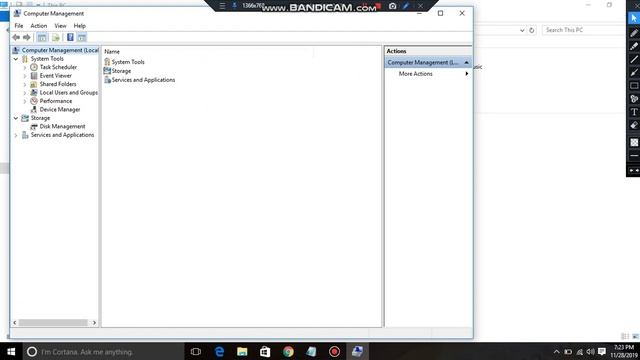Click Storage in the center pane
The width and height of the screenshot is (640, 360).
pyautogui.click(x=121, y=71)
